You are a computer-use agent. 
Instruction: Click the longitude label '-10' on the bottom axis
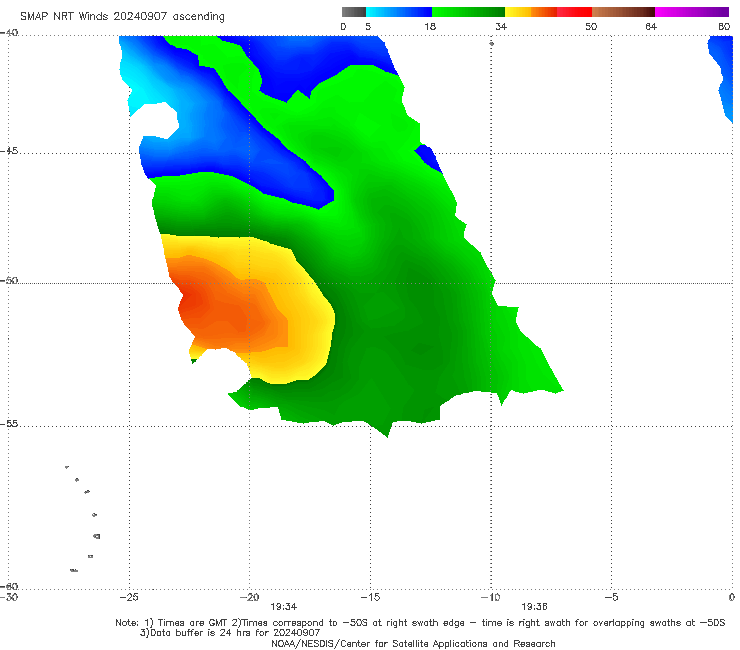click(x=491, y=597)
